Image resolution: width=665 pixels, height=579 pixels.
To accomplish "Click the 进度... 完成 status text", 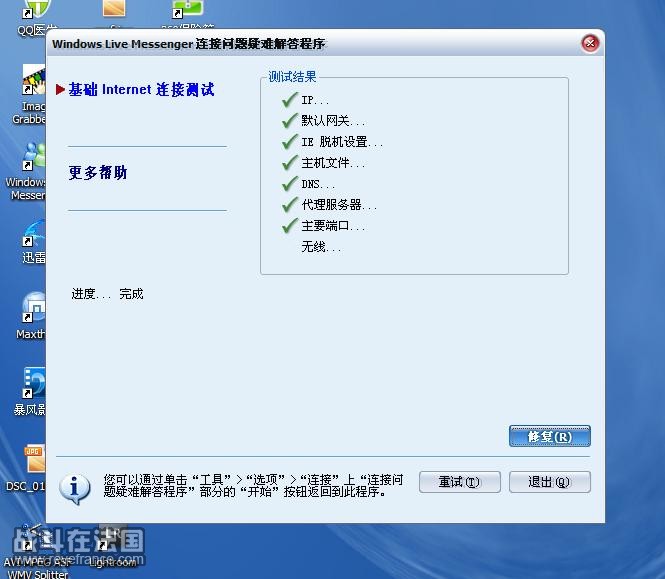I will (107, 294).
